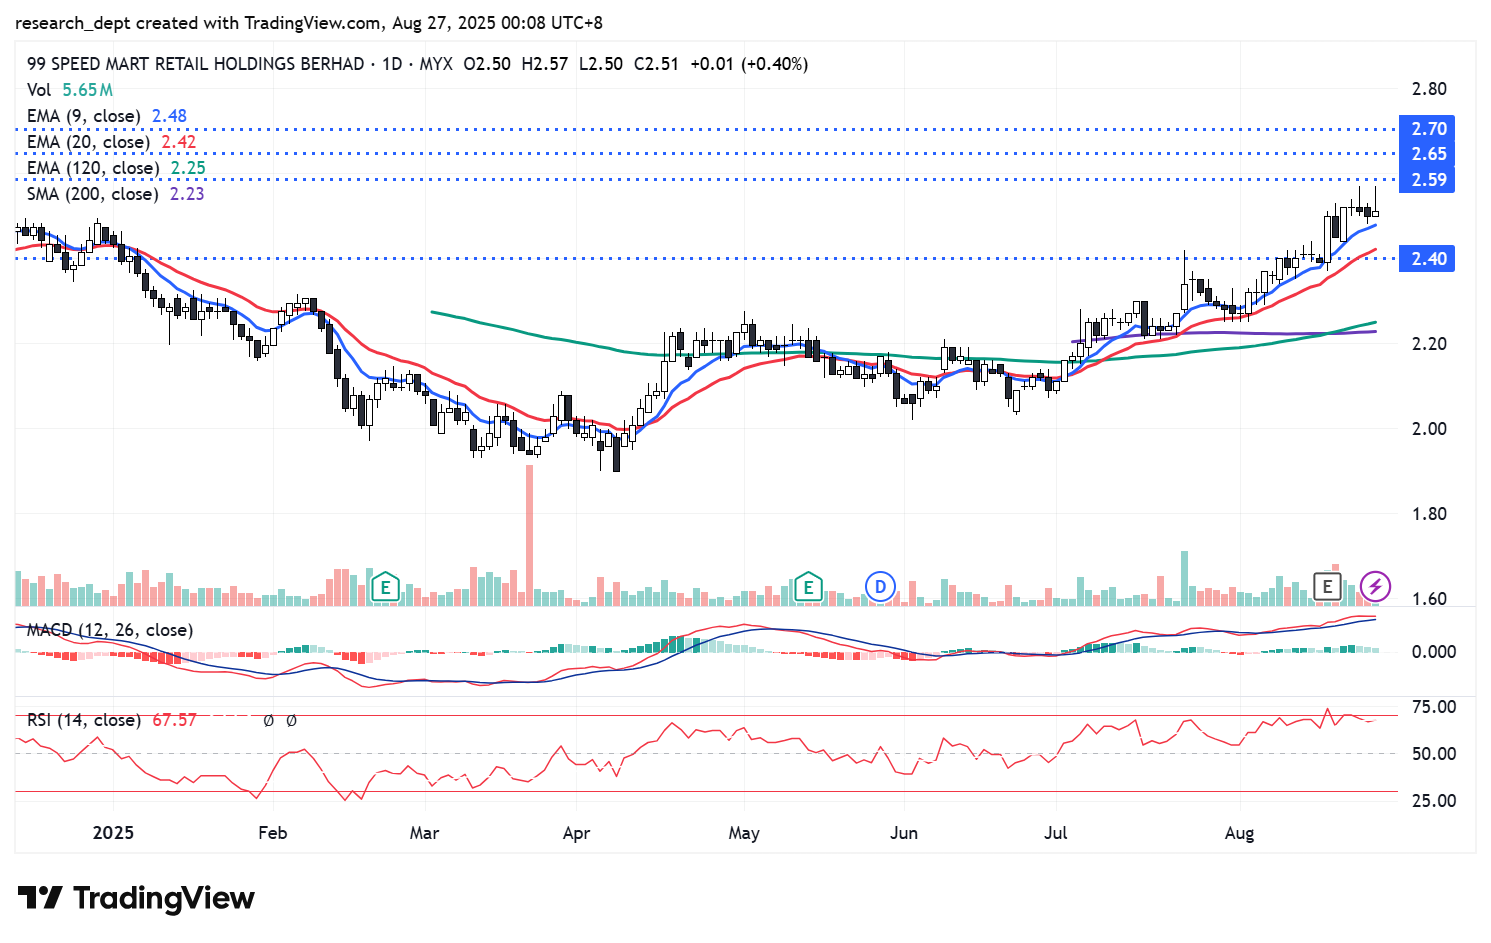Click the open price O2.50
Viewport: 1491px width, 943px height.
coord(487,64)
